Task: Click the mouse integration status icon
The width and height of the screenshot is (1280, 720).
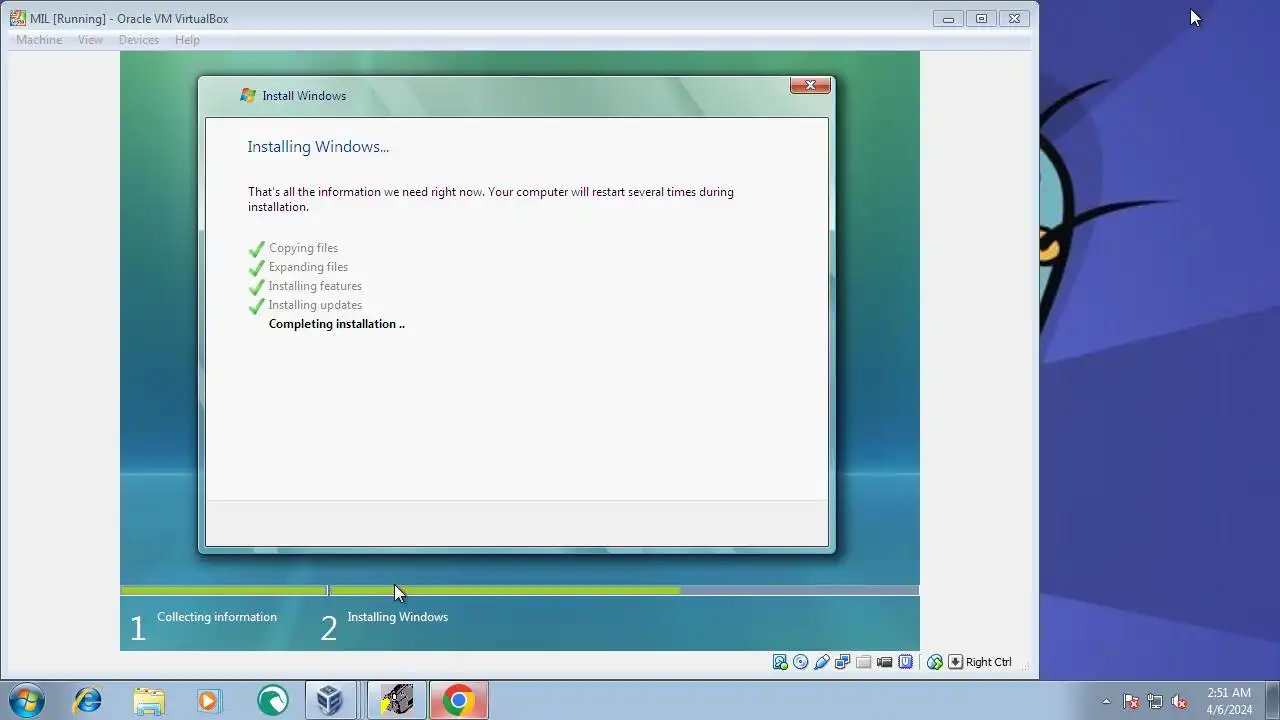Action: tap(935, 662)
